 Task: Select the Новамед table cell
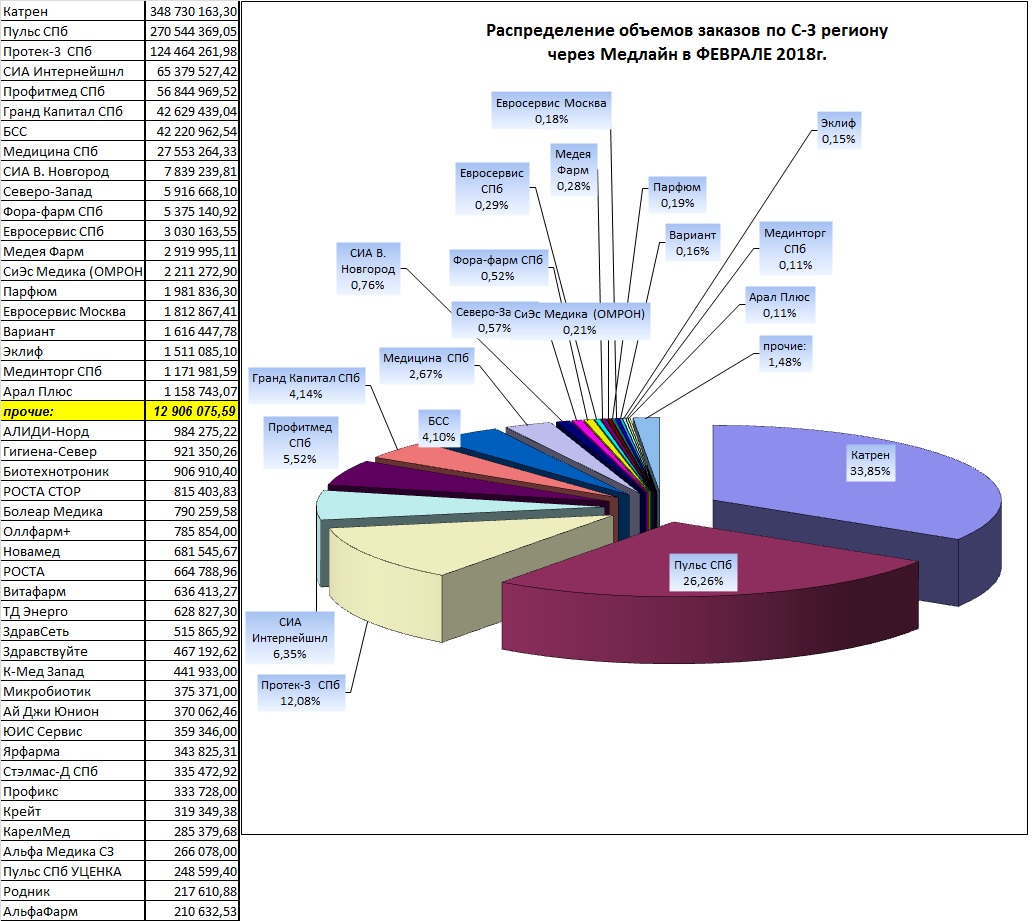tap(72, 551)
